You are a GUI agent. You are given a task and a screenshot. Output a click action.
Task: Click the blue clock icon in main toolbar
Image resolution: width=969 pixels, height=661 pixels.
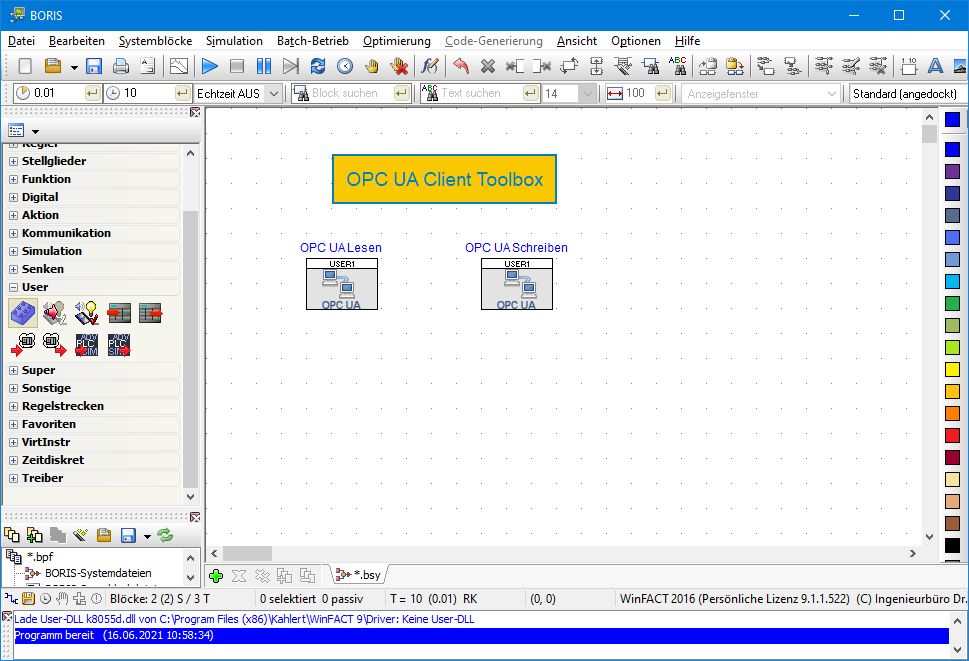click(x=345, y=65)
